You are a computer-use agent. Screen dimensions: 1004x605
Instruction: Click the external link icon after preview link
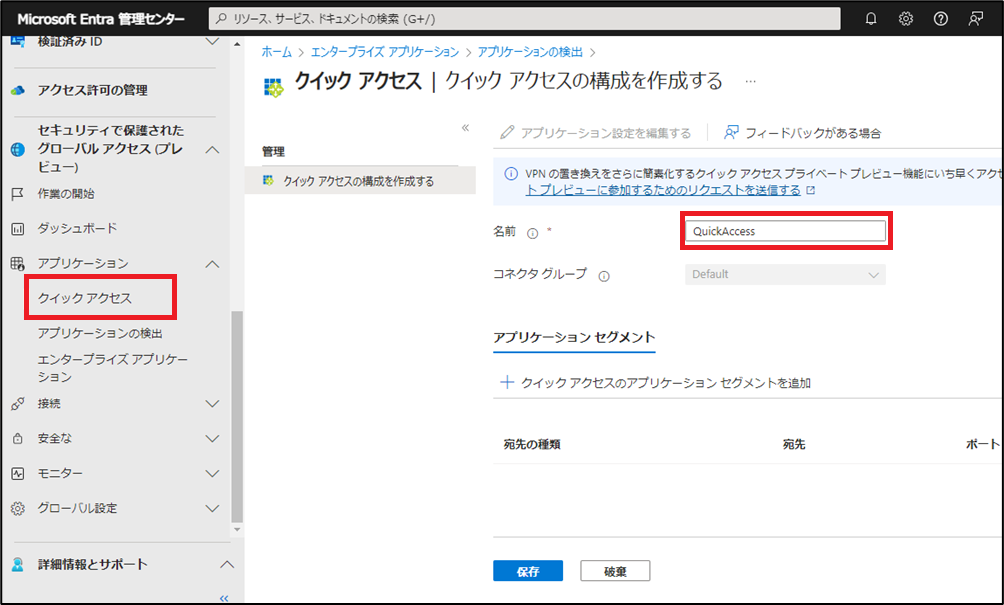coord(811,190)
